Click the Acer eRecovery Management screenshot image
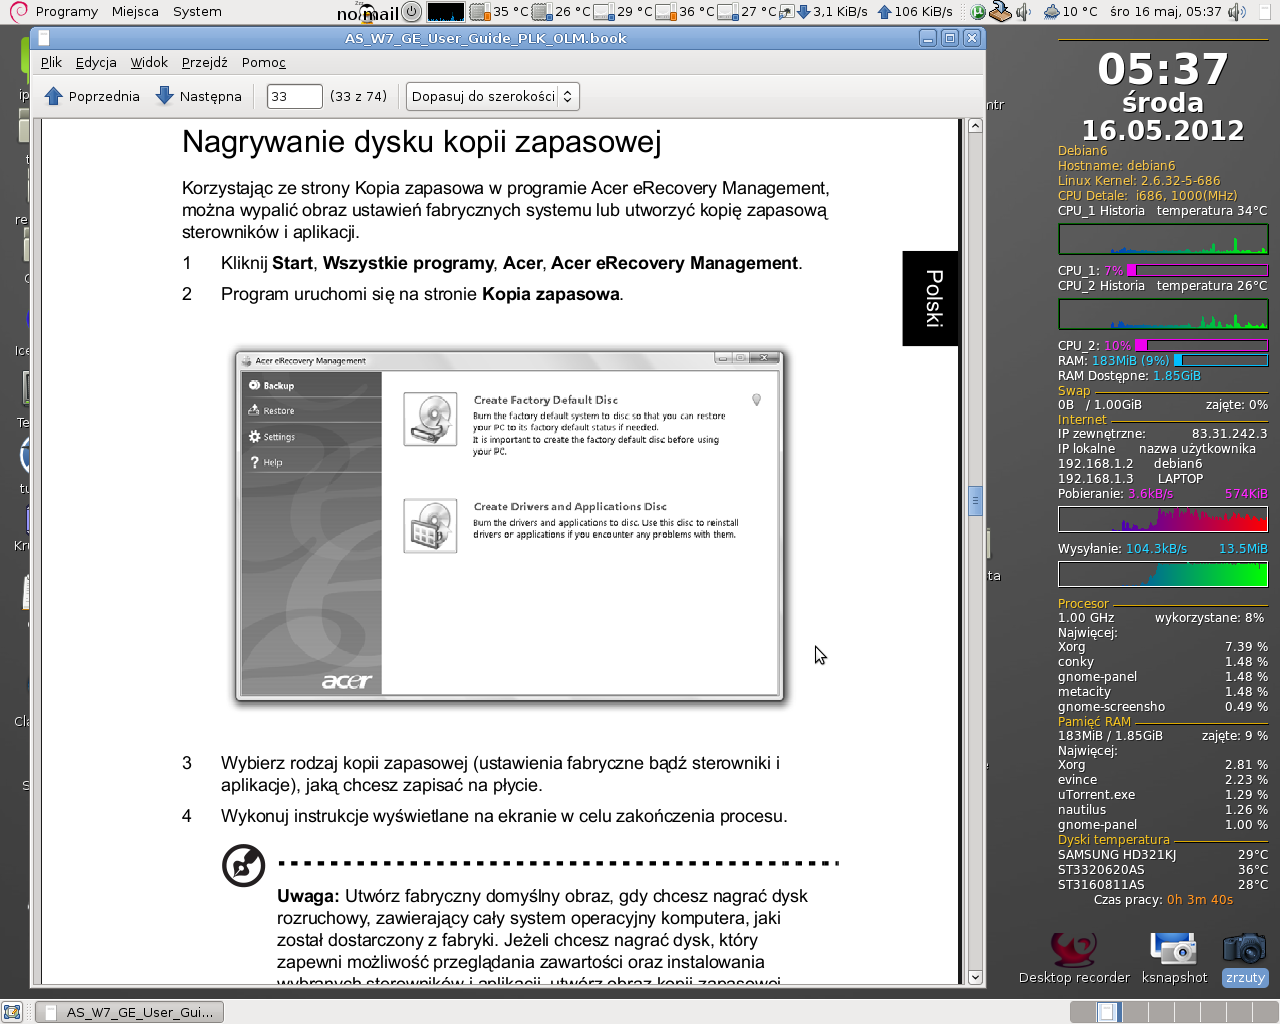1280x1024 pixels. [x=510, y=526]
